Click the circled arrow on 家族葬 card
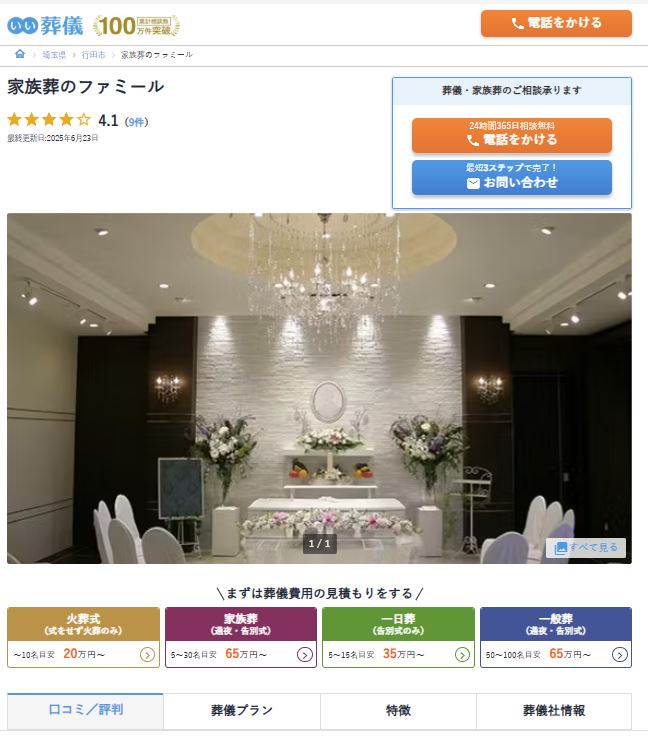Viewport: 648px width, 744px height. 305,655
